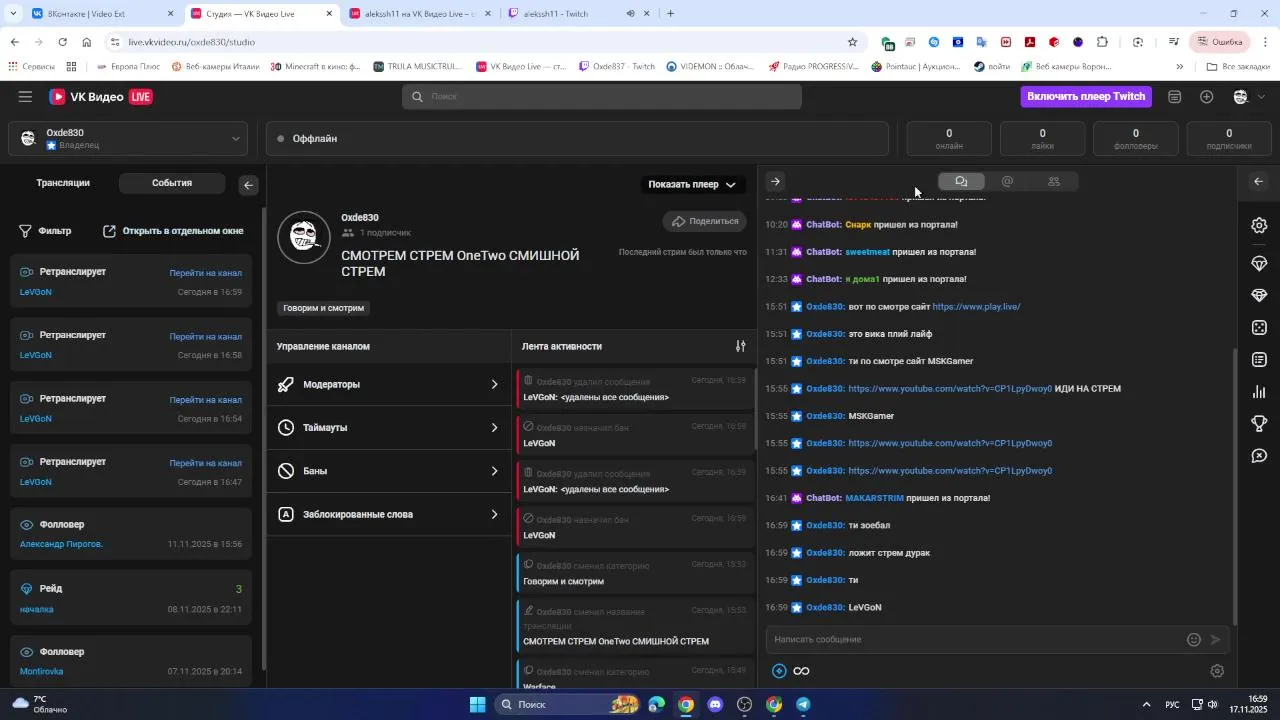Click the Поиск search field

click(x=602, y=97)
